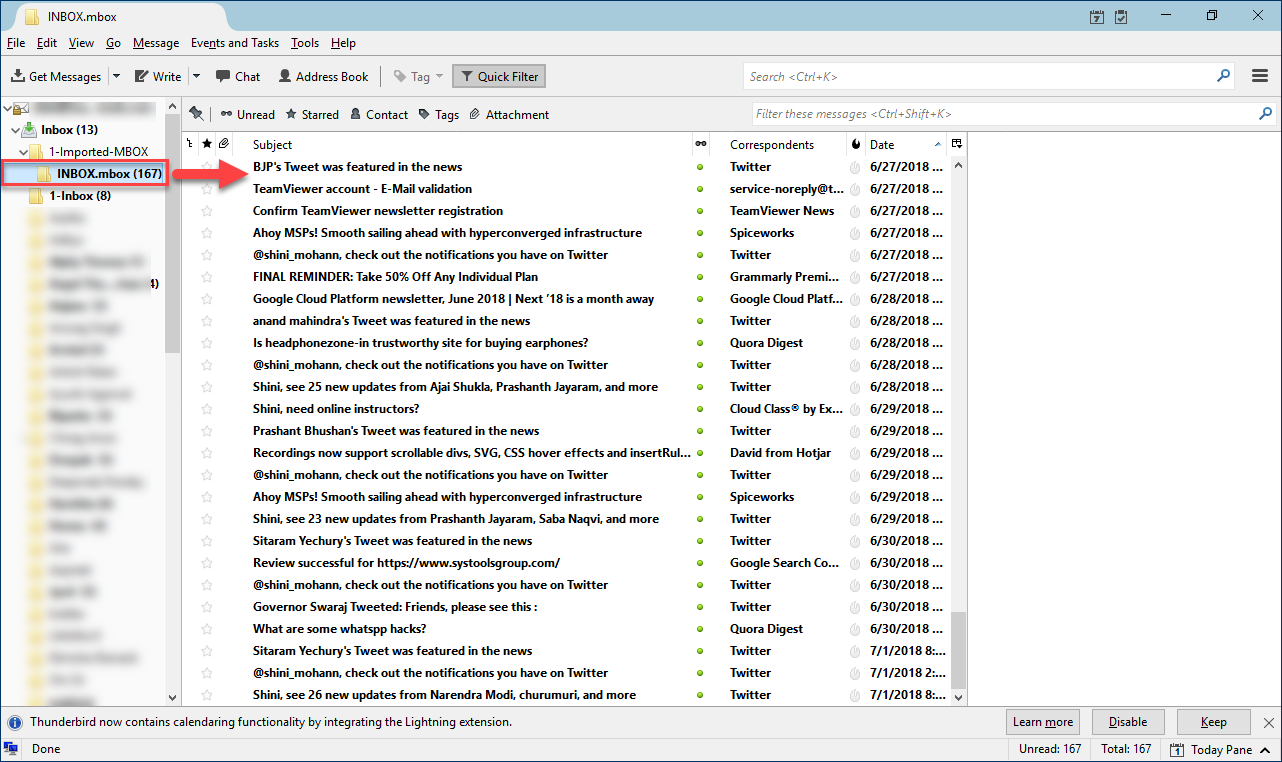Mark 'Shini, need online instructors?' as junk

(855, 409)
